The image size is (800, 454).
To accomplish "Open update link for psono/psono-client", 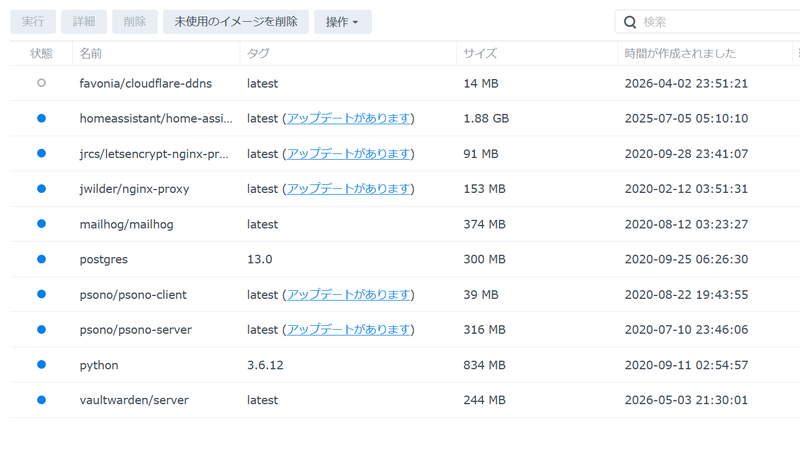I will click(x=348, y=294).
